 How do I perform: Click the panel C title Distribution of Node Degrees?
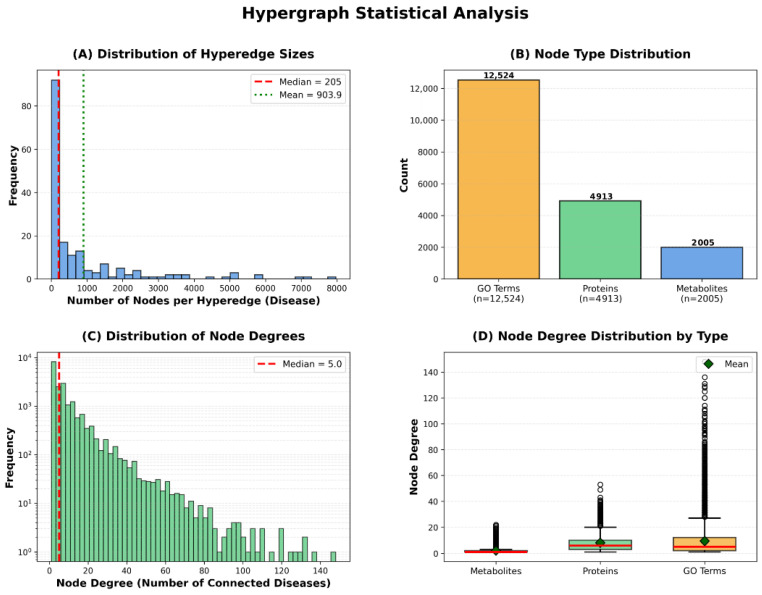tap(193, 336)
